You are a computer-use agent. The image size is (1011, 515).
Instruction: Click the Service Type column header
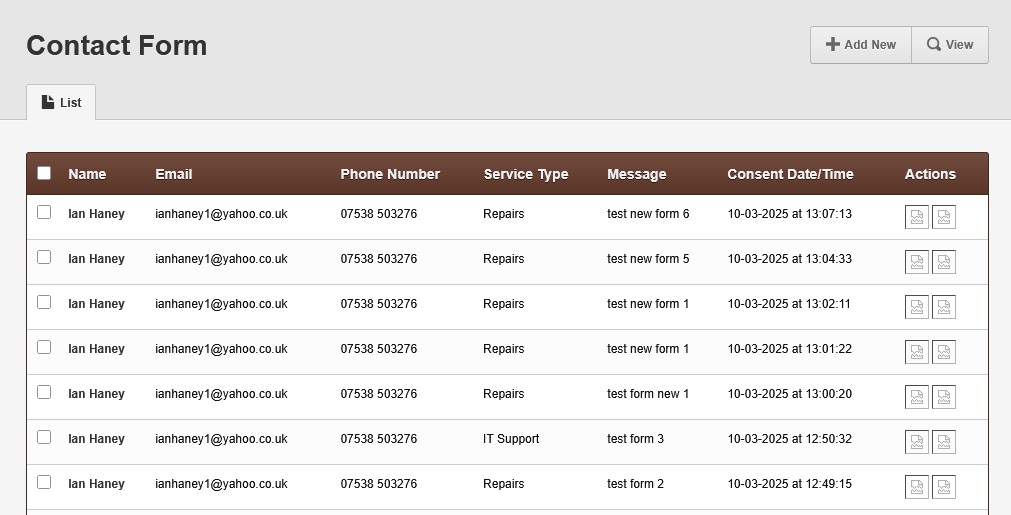[x=526, y=175]
